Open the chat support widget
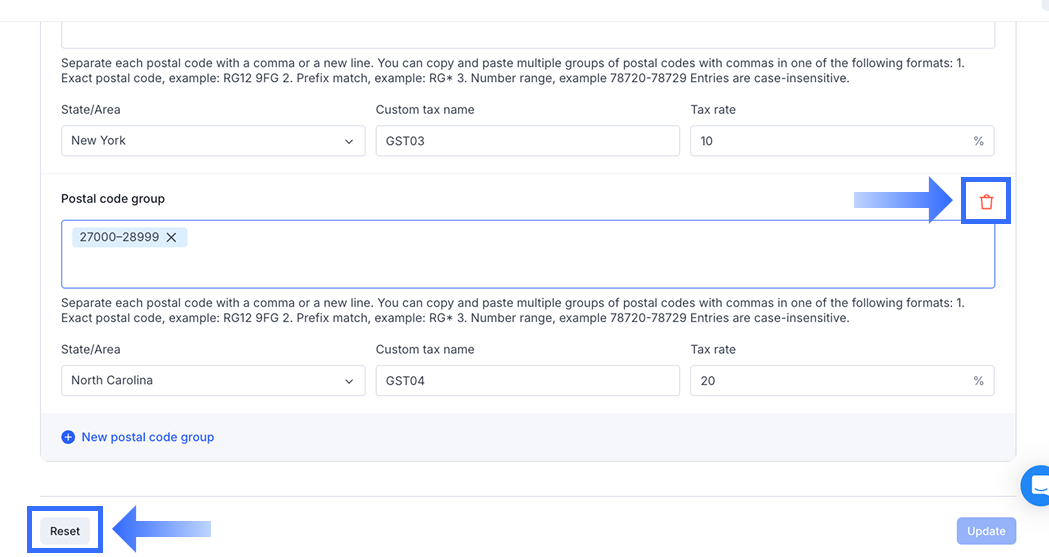The image size is (1049, 557). point(1038,485)
